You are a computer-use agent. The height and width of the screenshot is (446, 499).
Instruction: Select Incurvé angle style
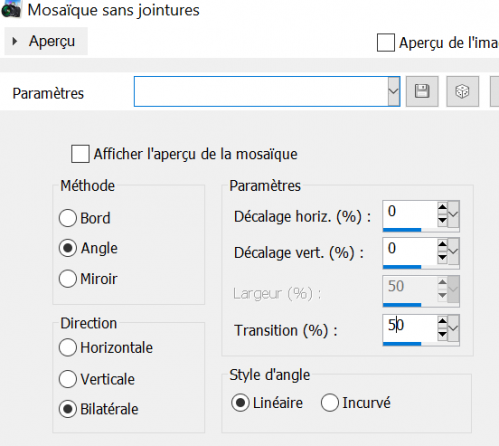point(330,403)
